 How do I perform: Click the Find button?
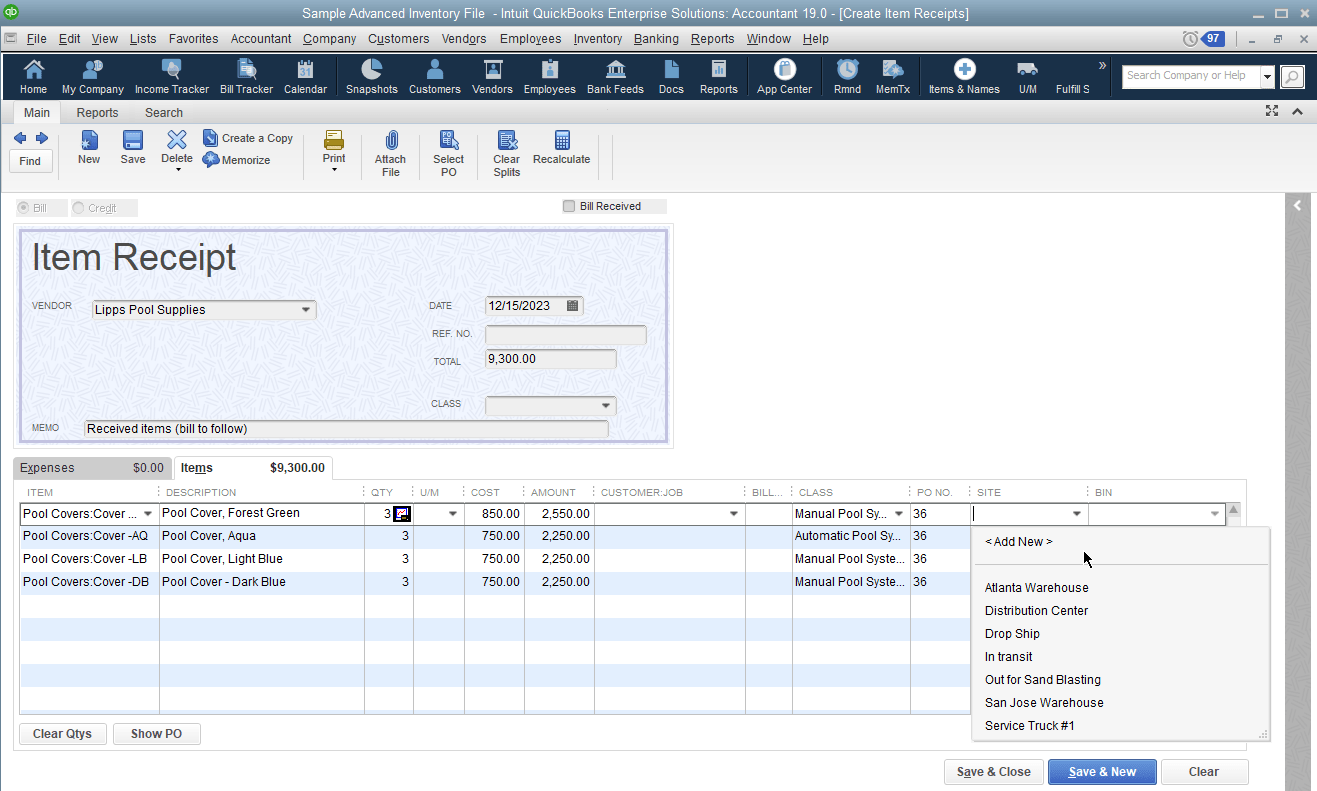click(x=30, y=161)
